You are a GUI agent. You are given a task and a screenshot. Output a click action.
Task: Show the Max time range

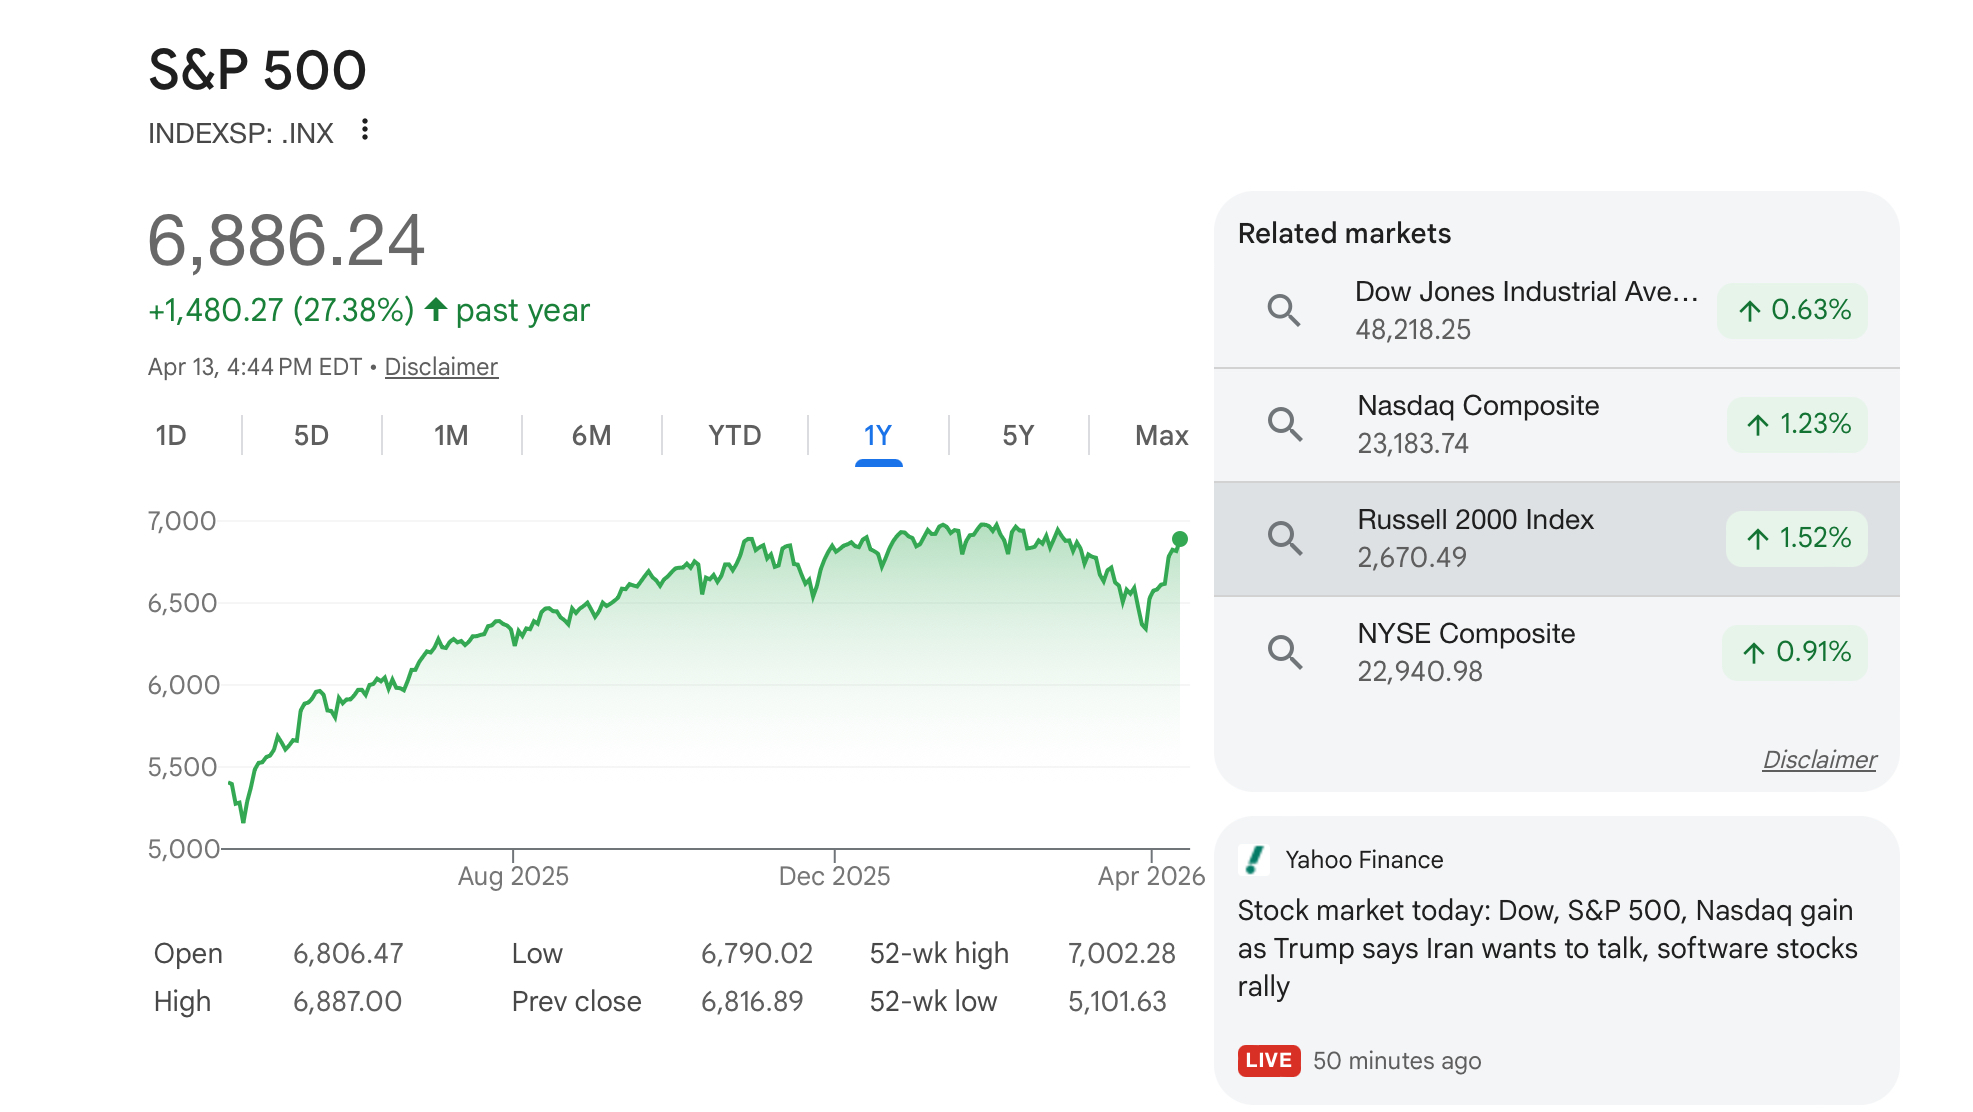click(x=1162, y=436)
